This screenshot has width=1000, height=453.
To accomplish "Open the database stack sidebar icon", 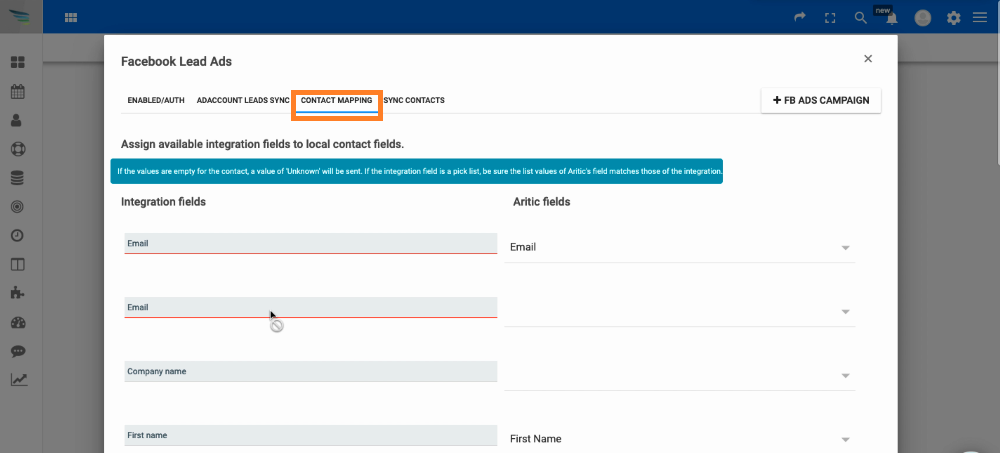I will click(x=18, y=178).
